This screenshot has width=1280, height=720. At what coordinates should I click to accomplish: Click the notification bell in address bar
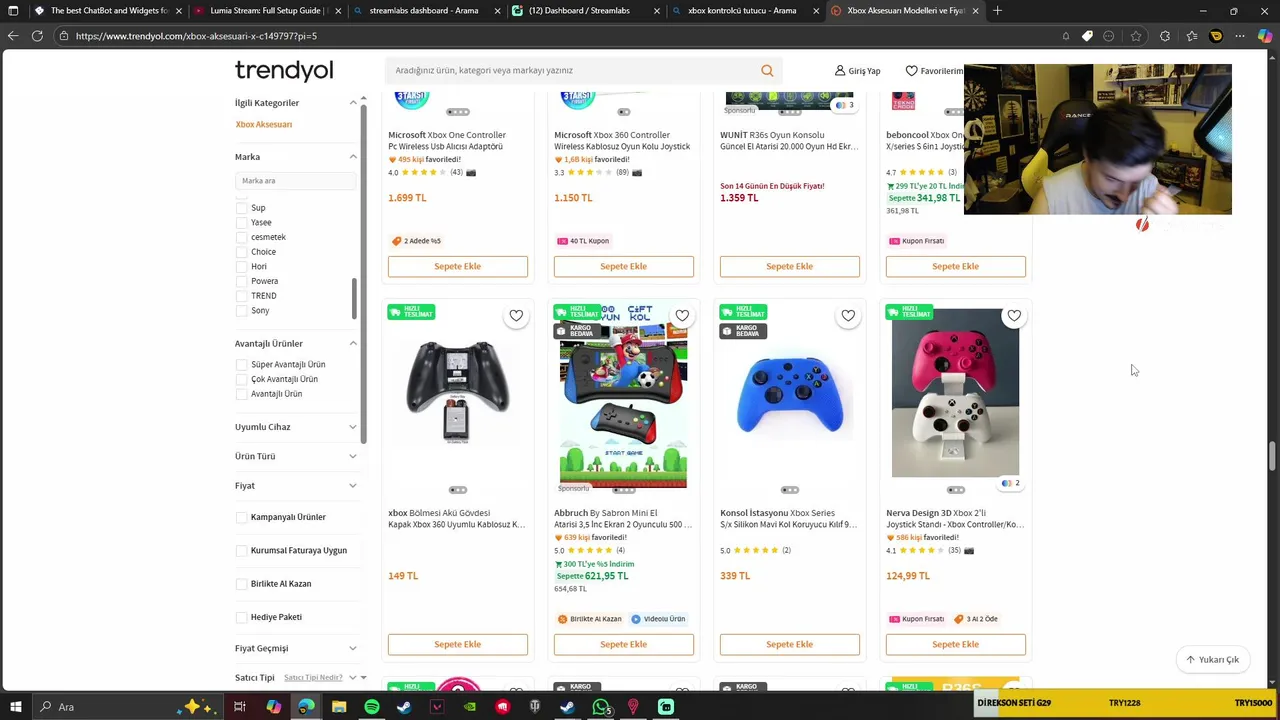click(x=1066, y=36)
